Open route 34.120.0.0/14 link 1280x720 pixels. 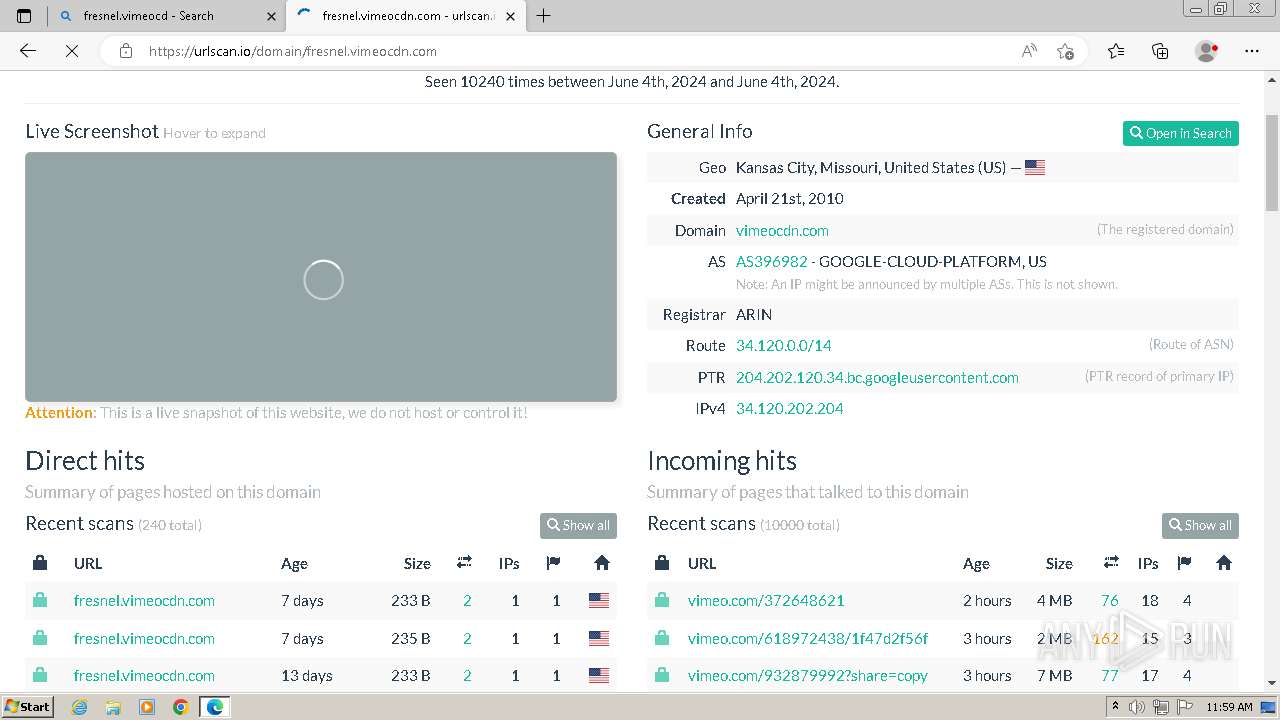click(783, 345)
